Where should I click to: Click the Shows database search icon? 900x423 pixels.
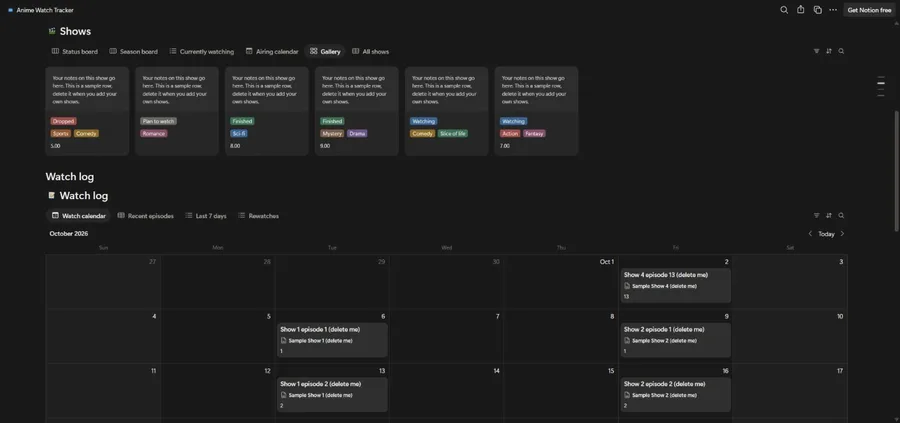[841, 51]
